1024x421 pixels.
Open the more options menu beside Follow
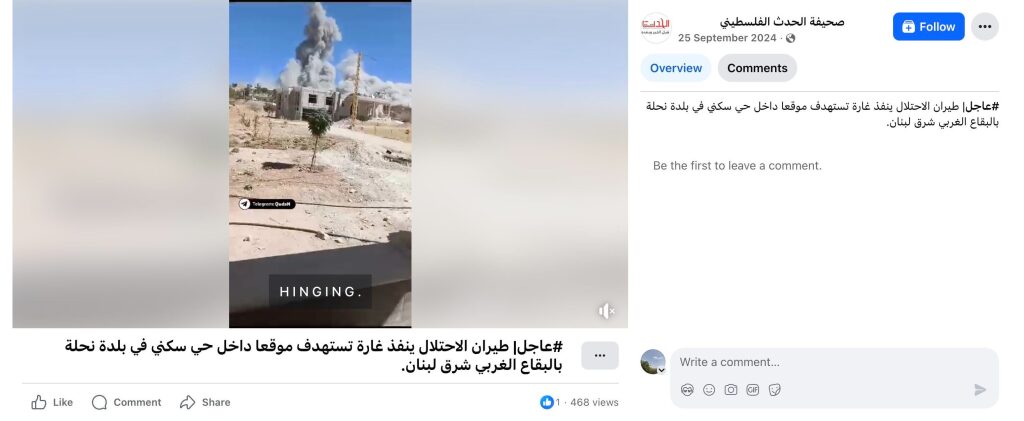[x=985, y=27]
